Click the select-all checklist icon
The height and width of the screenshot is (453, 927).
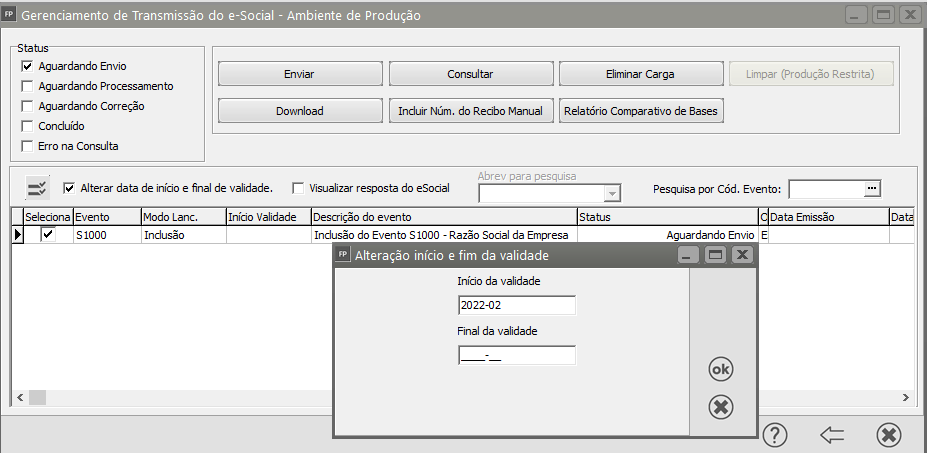pos(37,188)
